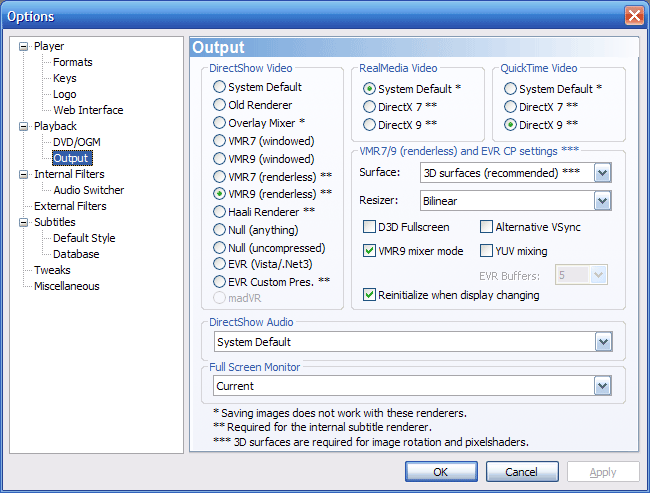Toggle the VMR9 mixer mode checkbox
Screen dimensions: 650x493
coord(370,251)
